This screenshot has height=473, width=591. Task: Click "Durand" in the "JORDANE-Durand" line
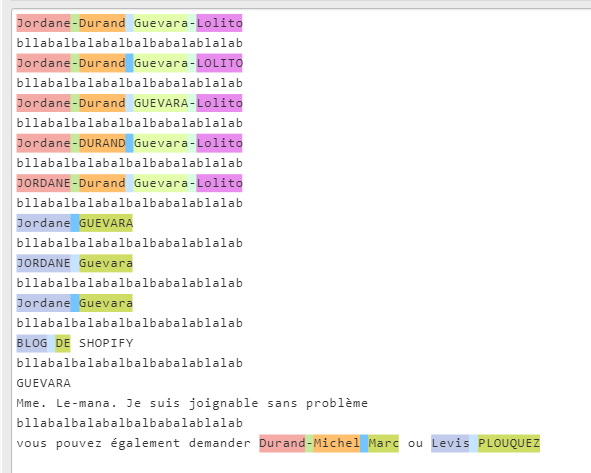[x=102, y=183]
